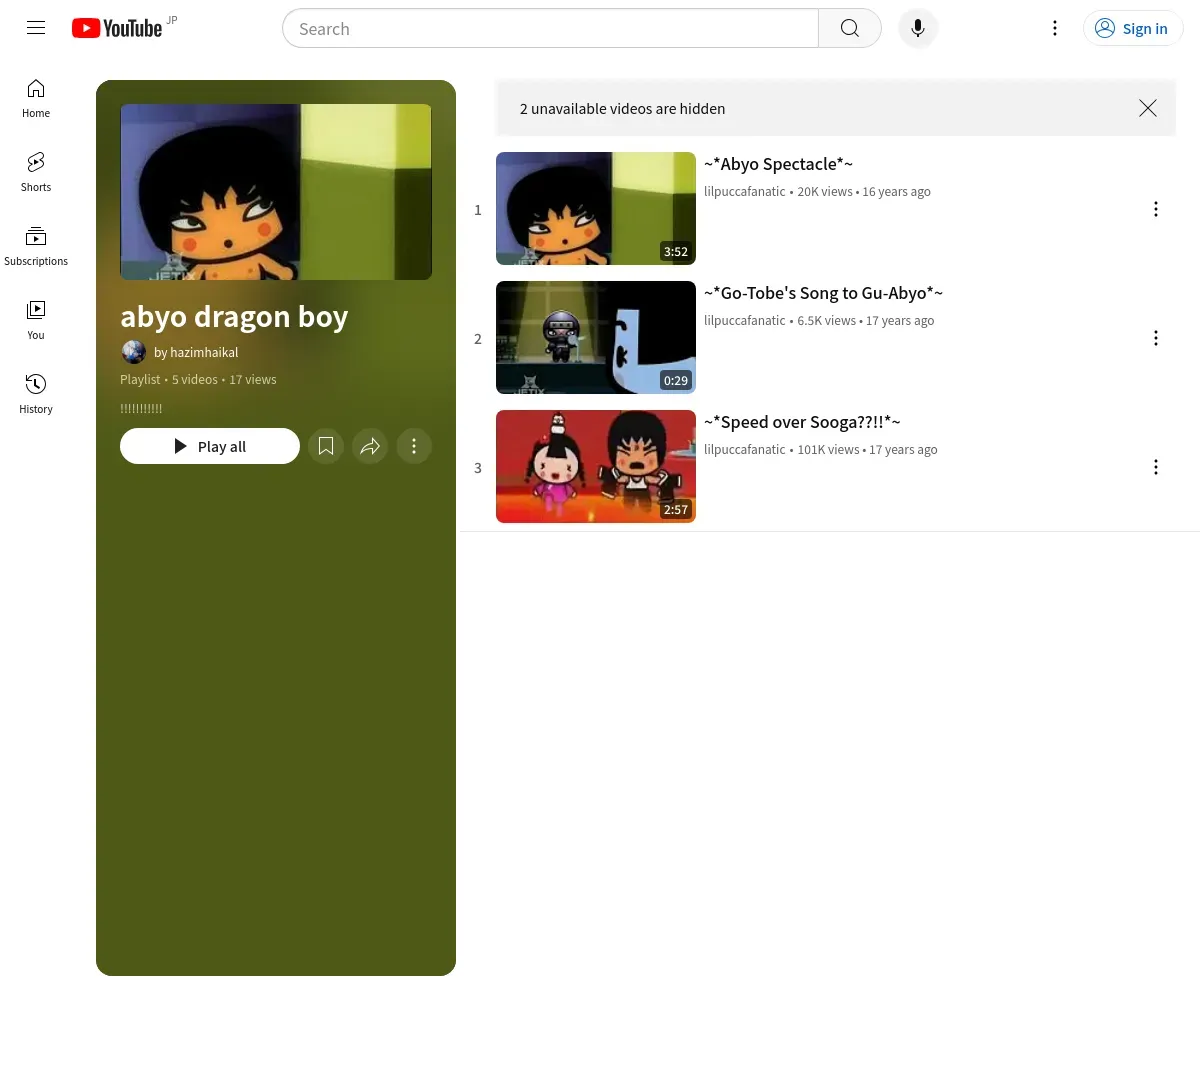Click the playlist cover thumbnail
Viewport: 1200px width, 1088px height.
tap(276, 192)
